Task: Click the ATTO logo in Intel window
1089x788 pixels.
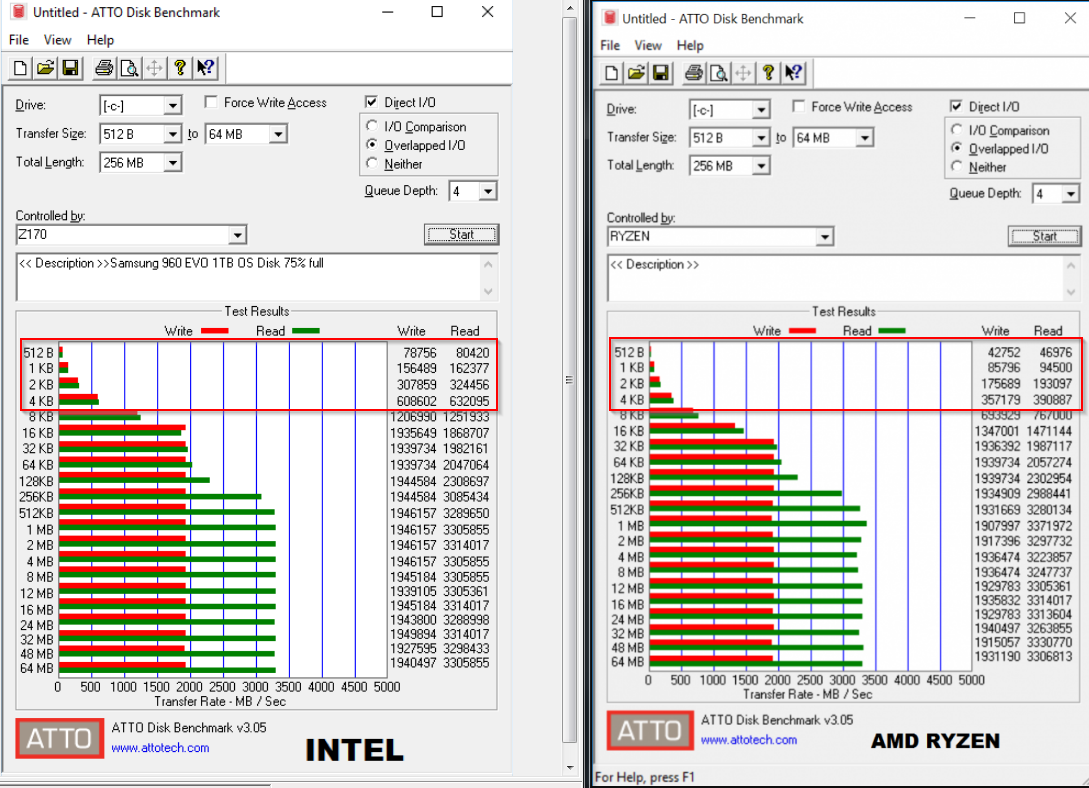Action: click(x=60, y=738)
